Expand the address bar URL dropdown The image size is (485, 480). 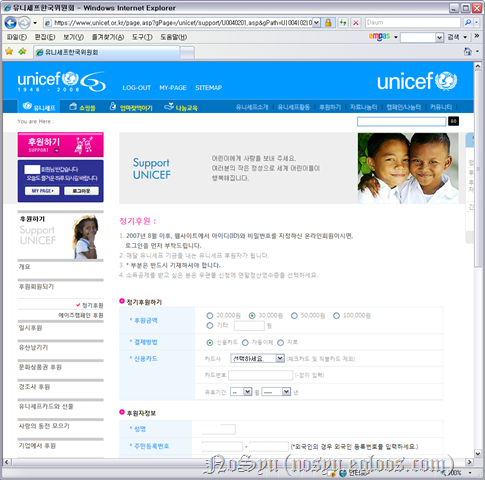[316, 23]
